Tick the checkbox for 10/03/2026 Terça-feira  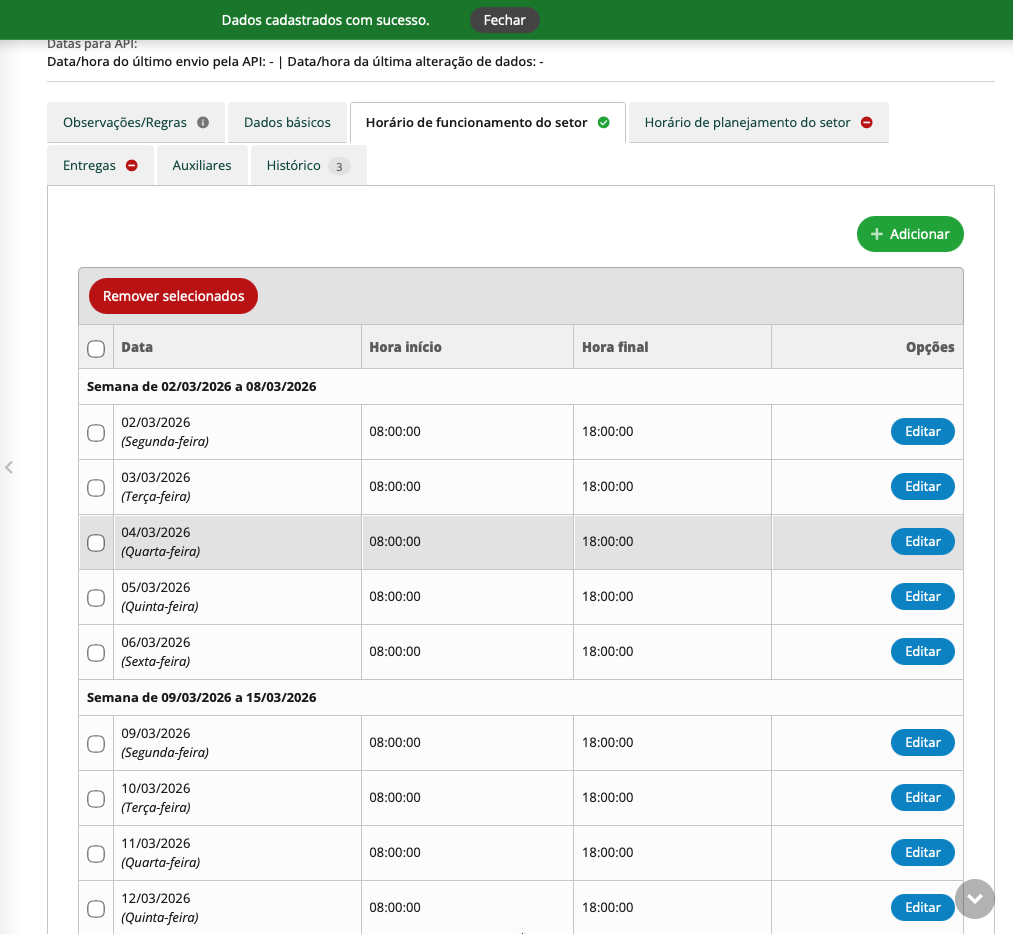pos(96,798)
